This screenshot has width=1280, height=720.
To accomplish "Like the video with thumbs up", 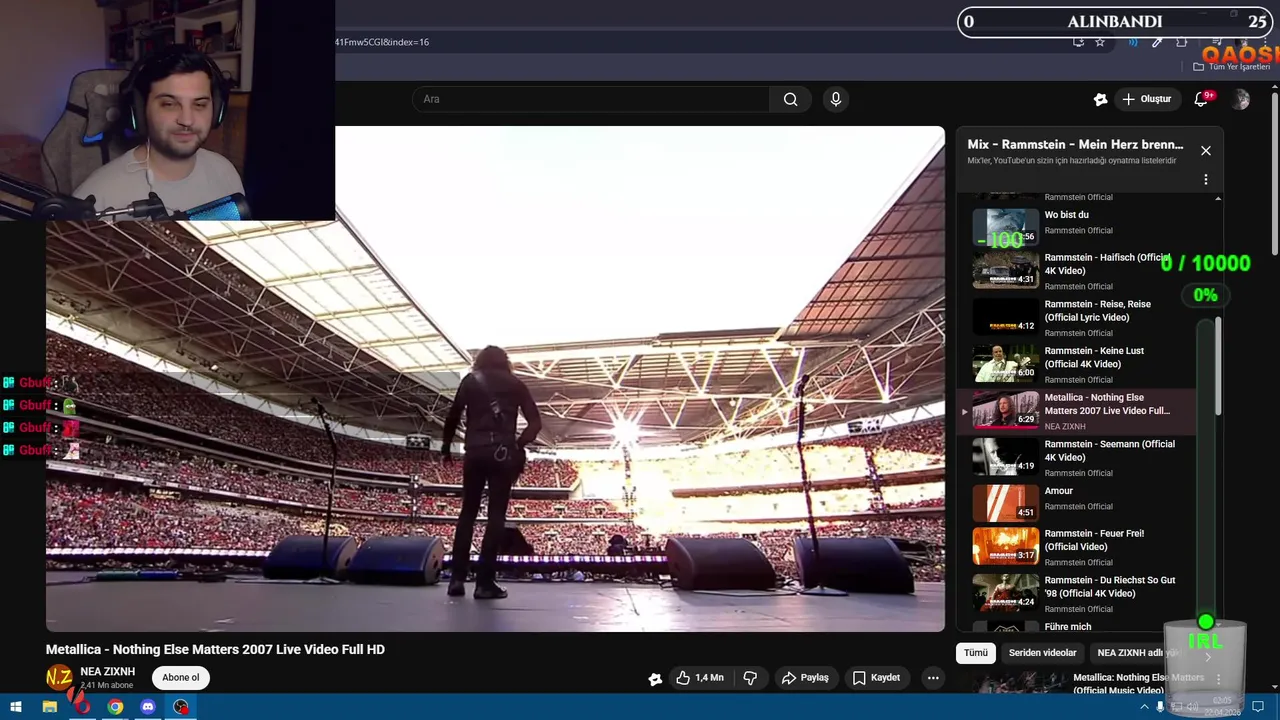I will pyautogui.click(x=699, y=678).
